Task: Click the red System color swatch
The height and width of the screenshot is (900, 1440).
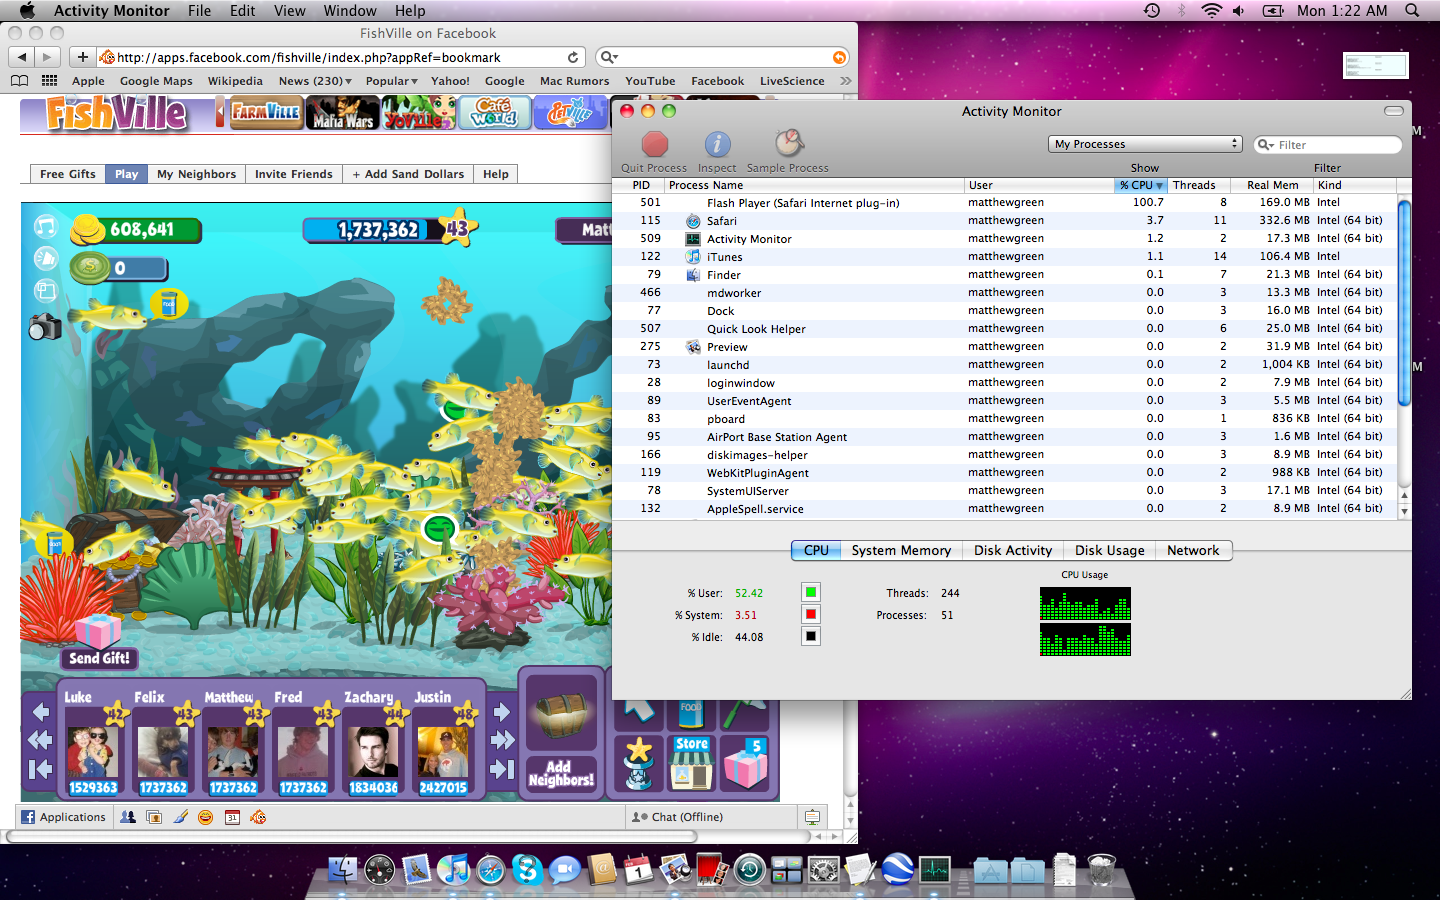Action: [811, 614]
